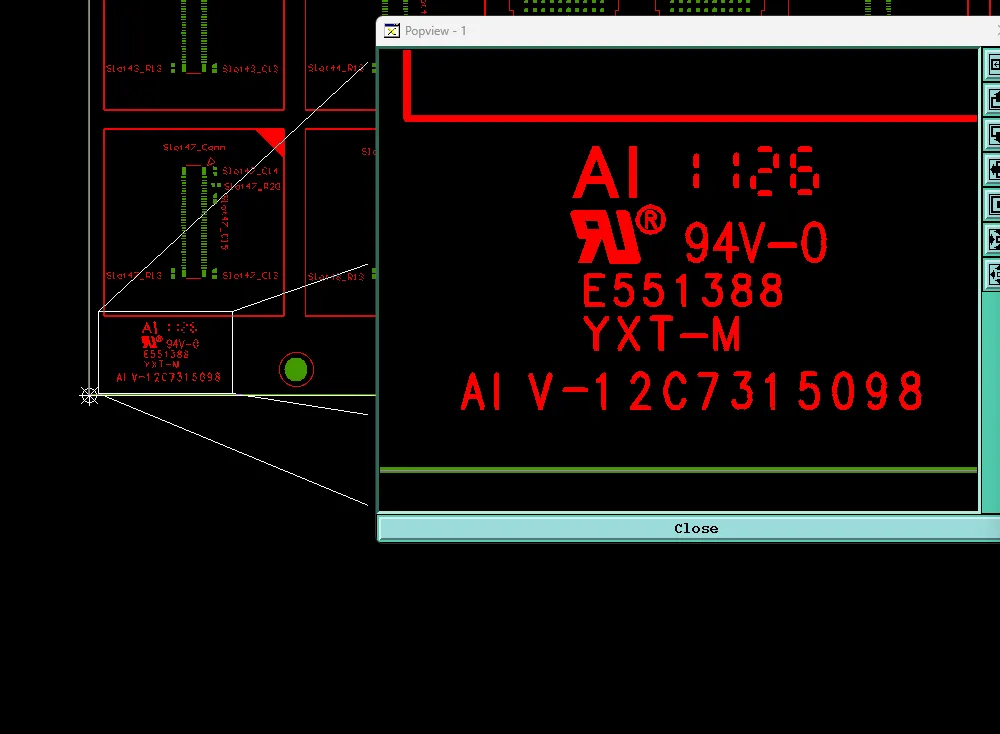Screen dimensions: 1000x734
Task: Click the fourth pan-arrows icon in the Popview toolbar
Action: tap(993, 170)
